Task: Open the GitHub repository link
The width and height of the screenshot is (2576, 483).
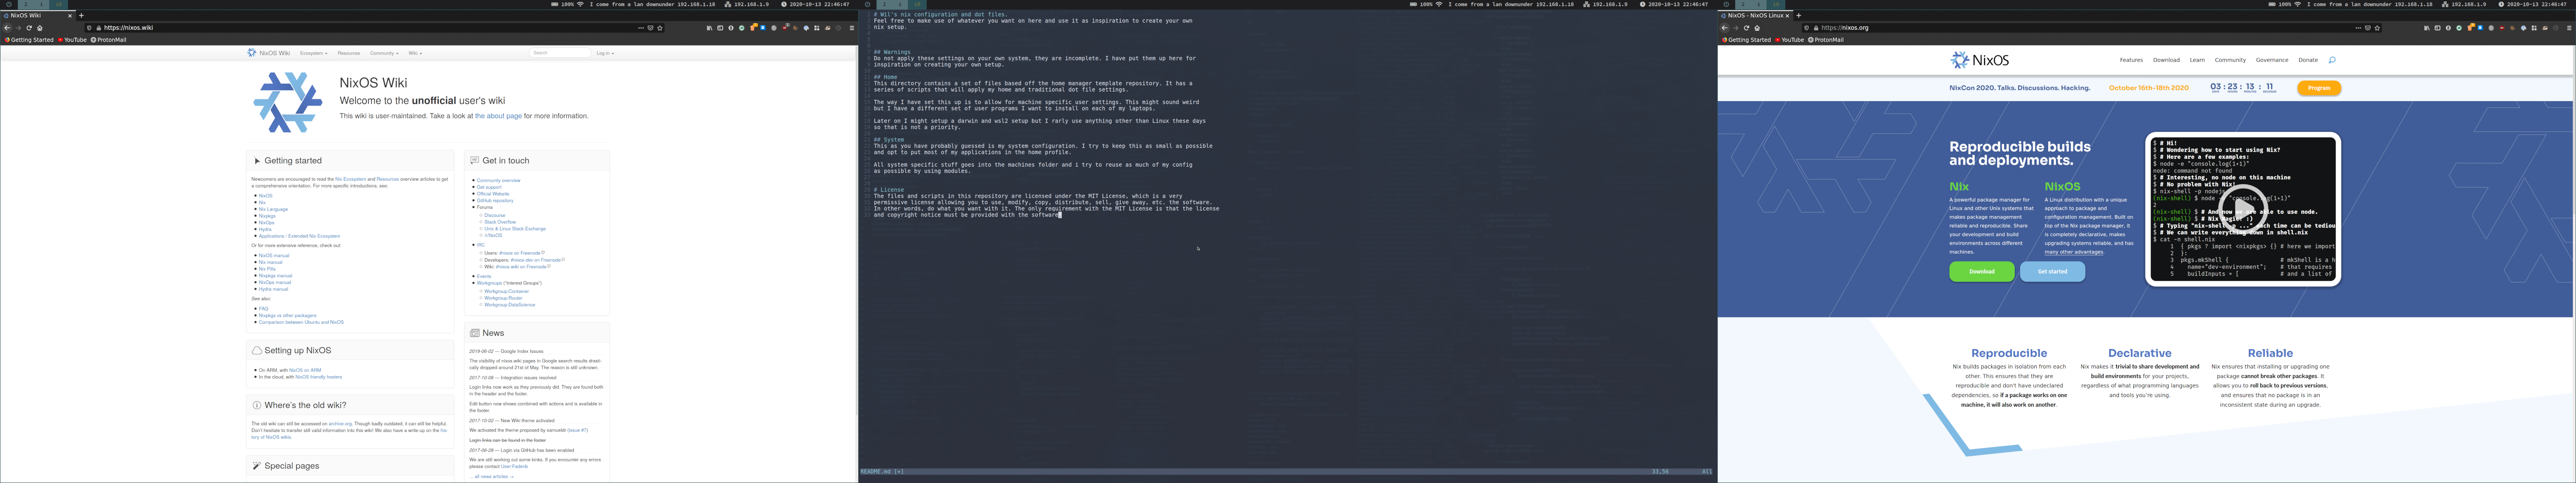Action: [495, 201]
